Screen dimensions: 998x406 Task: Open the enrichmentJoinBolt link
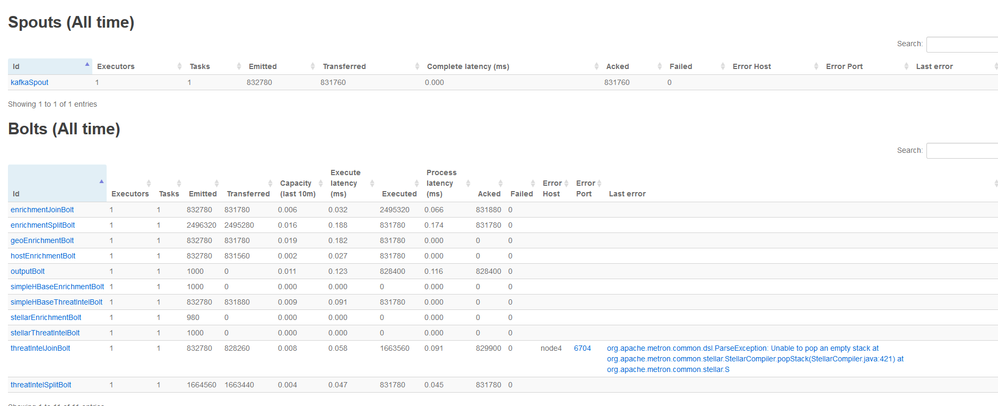click(x=43, y=209)
